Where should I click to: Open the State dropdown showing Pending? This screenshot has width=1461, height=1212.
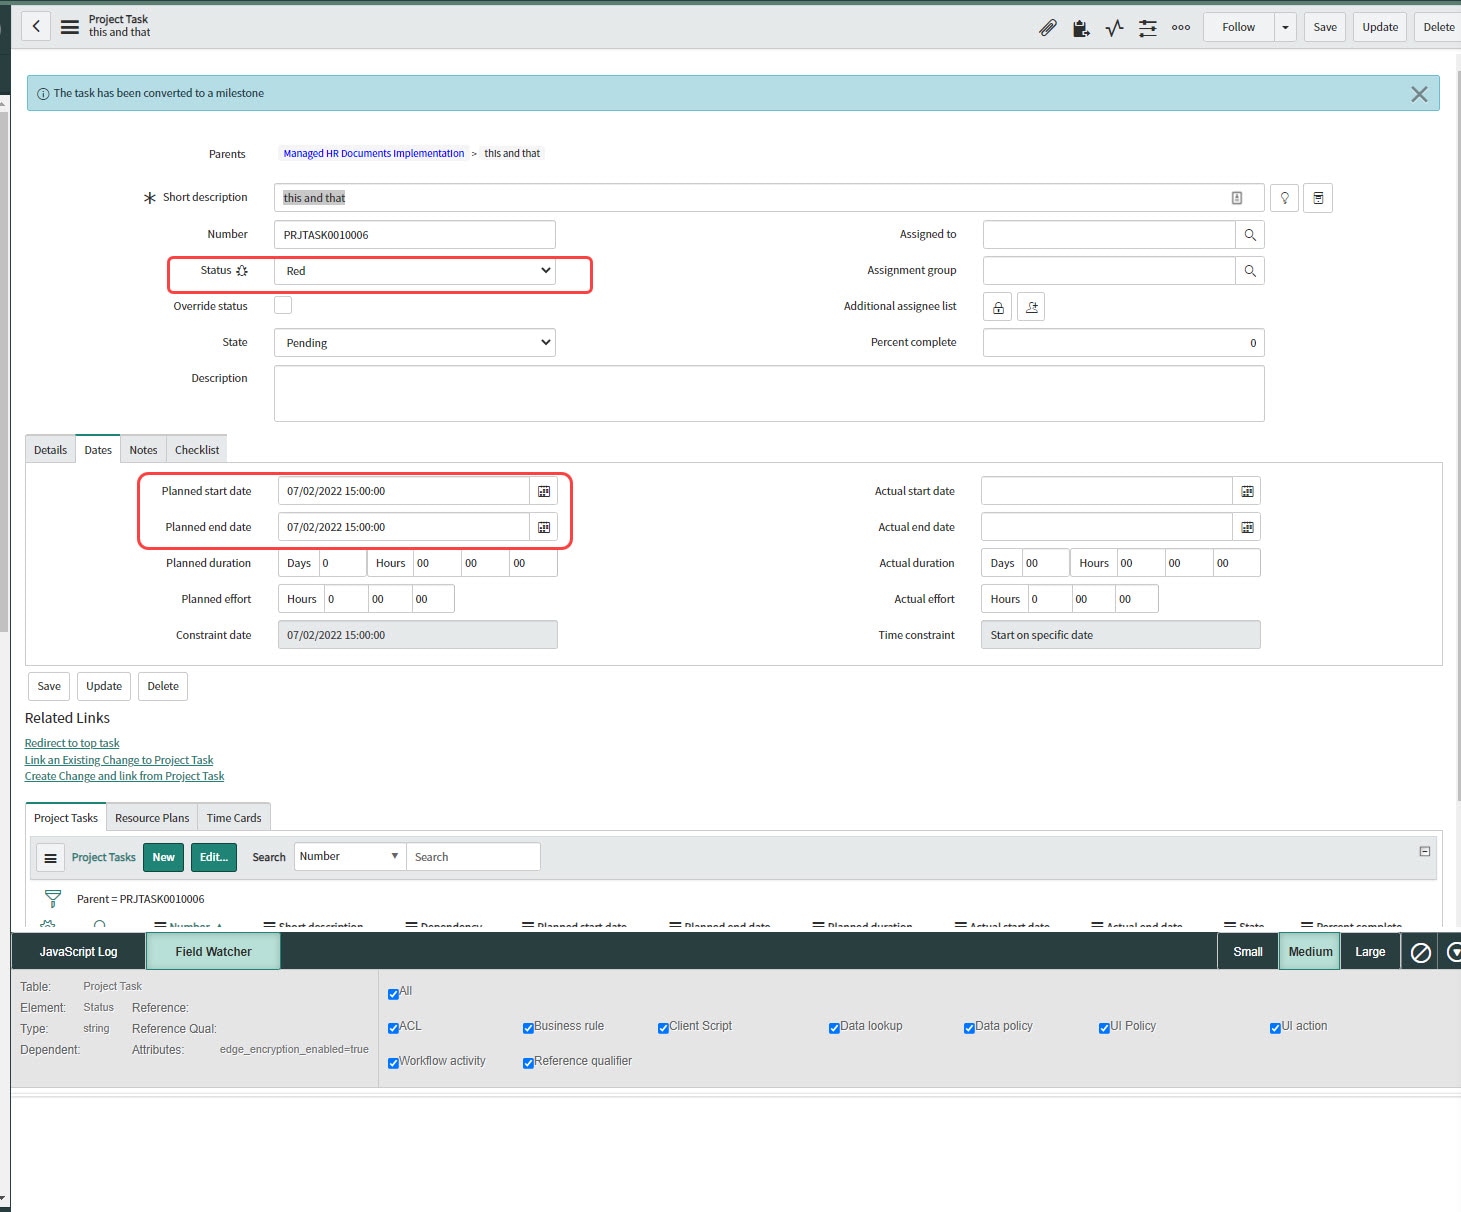click(415, 343)
